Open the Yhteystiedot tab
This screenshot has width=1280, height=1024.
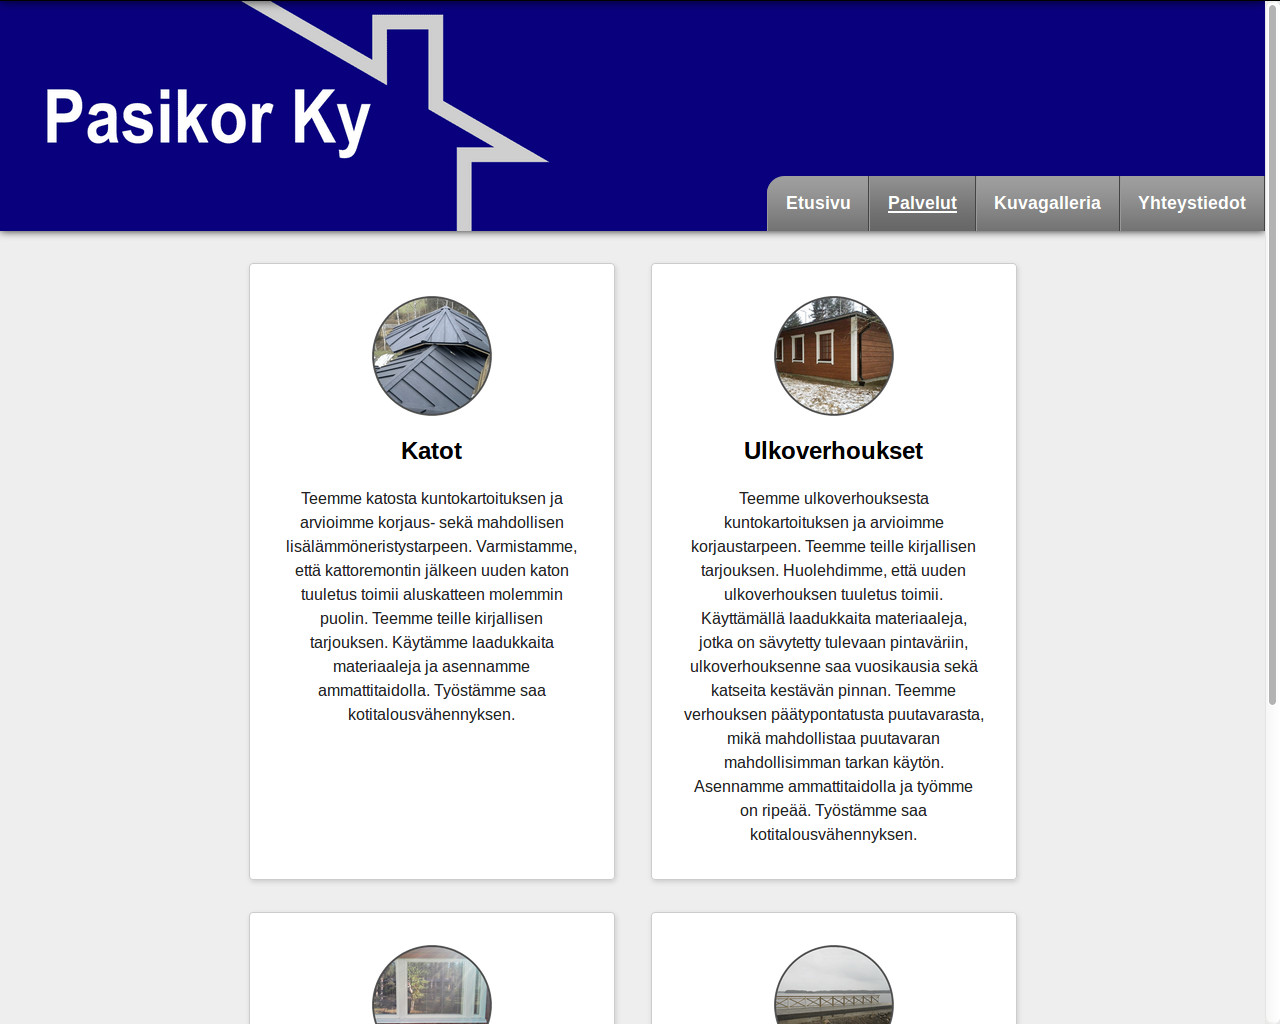(1192, 203)
